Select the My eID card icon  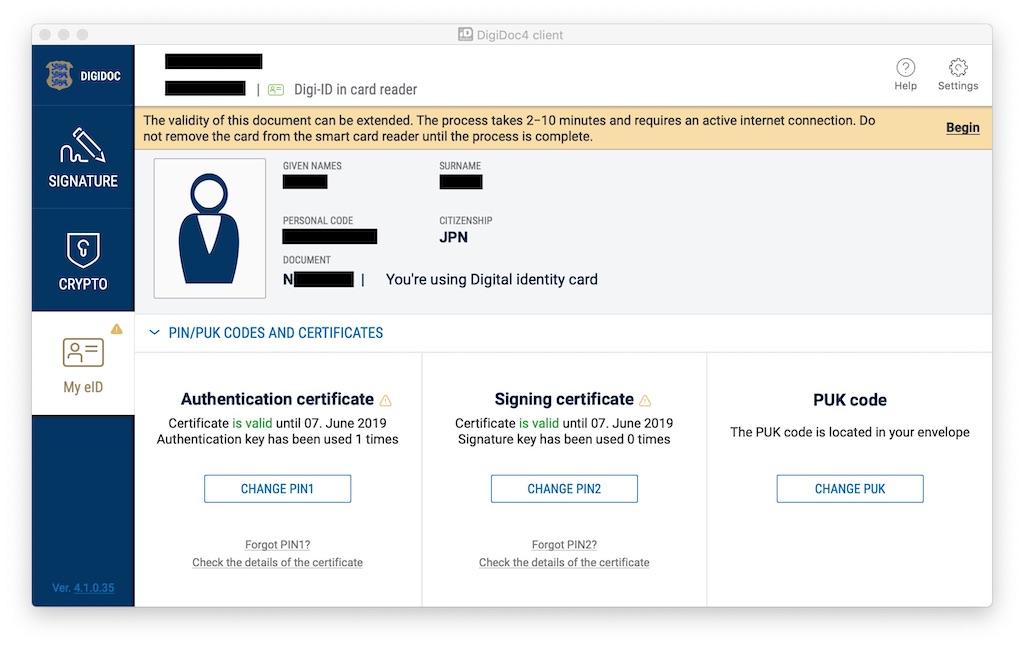[83, 352]
